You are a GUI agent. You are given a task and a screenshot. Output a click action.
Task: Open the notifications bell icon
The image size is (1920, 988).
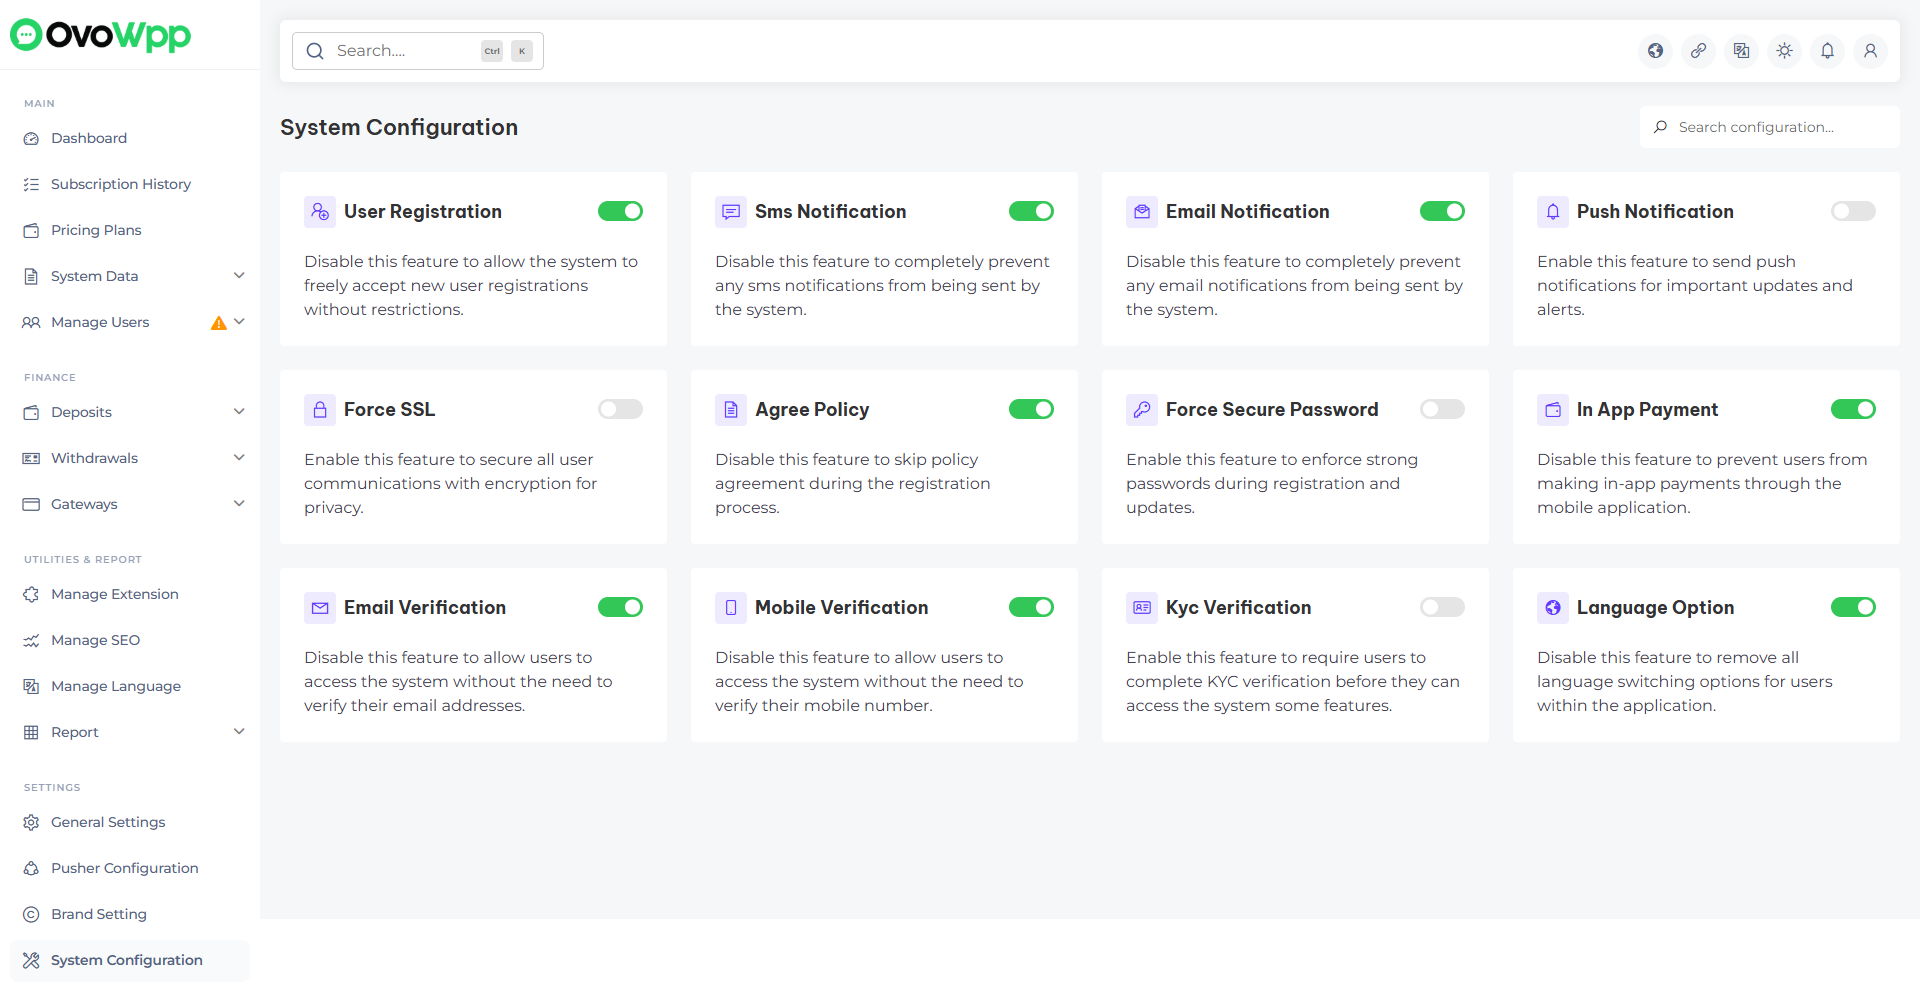(x=1827, y=51)
